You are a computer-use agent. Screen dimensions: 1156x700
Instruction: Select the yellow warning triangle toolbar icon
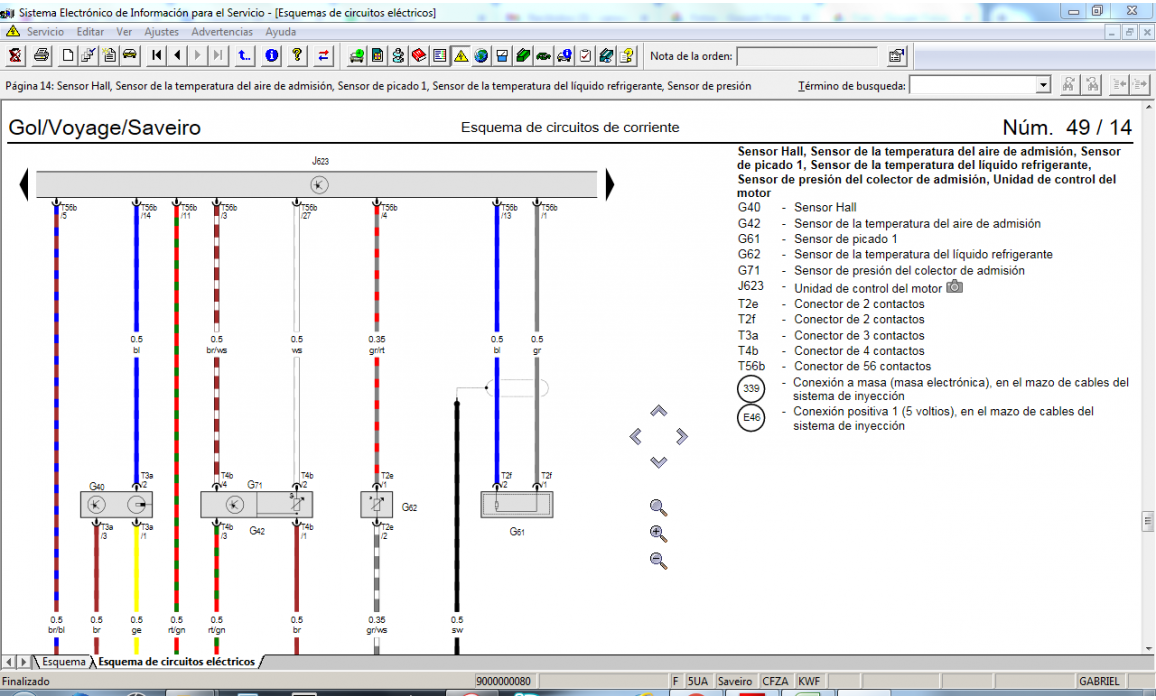point(460,56)
